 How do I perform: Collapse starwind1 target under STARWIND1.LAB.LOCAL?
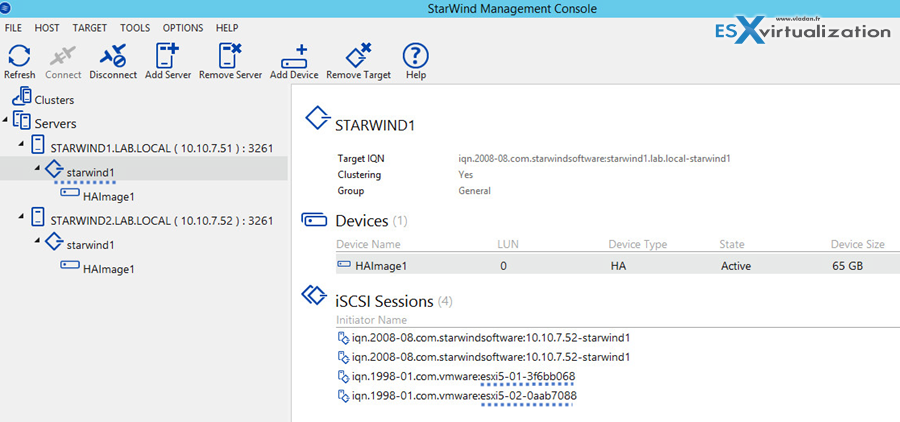point(37,168)
